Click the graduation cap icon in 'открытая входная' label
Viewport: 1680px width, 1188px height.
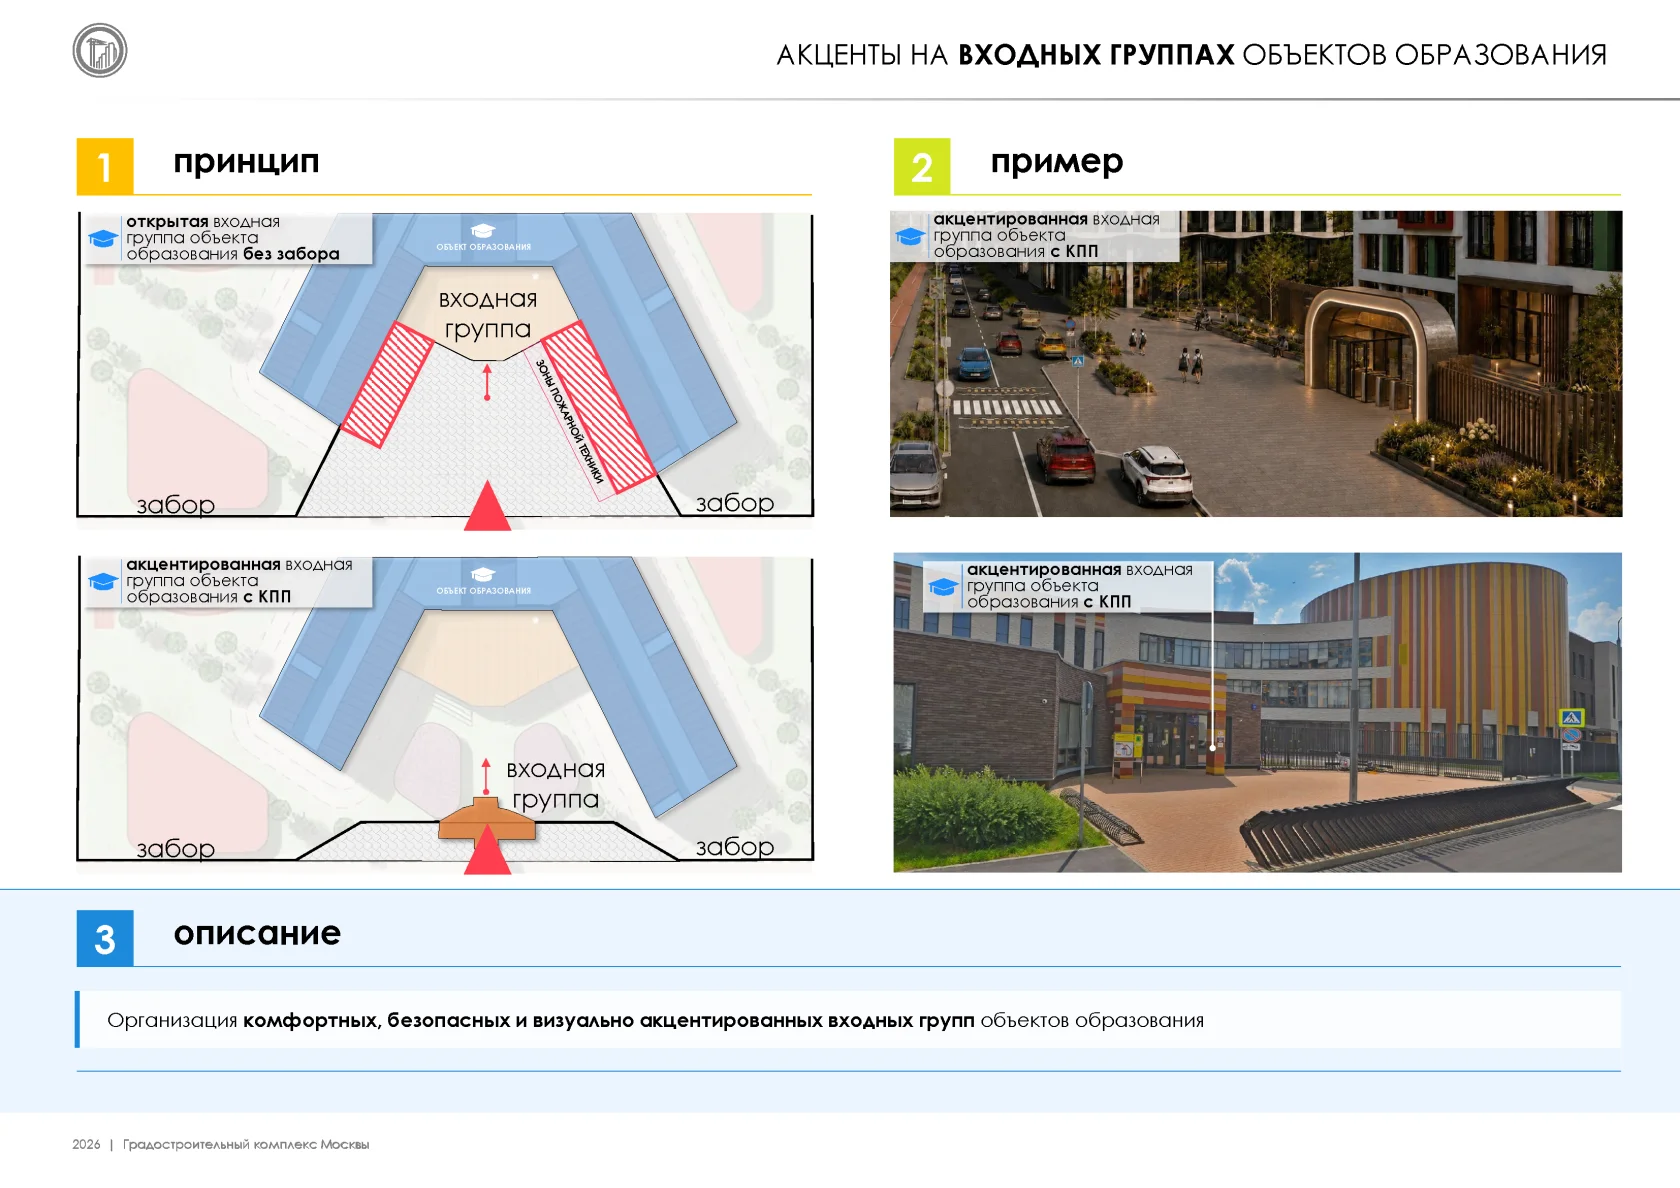point(103,239)
